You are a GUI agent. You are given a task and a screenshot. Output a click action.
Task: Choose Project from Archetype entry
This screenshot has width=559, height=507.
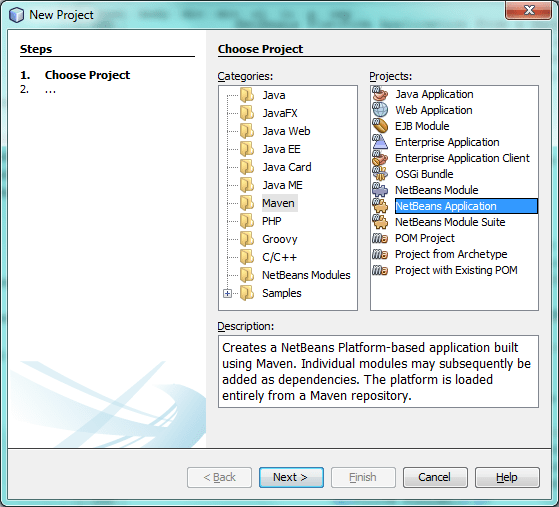coord(451,254)
